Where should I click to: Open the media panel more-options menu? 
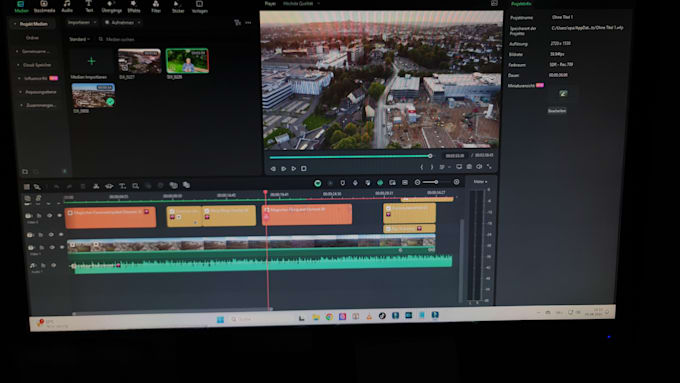pyautogui.click(x=248, y=23)
